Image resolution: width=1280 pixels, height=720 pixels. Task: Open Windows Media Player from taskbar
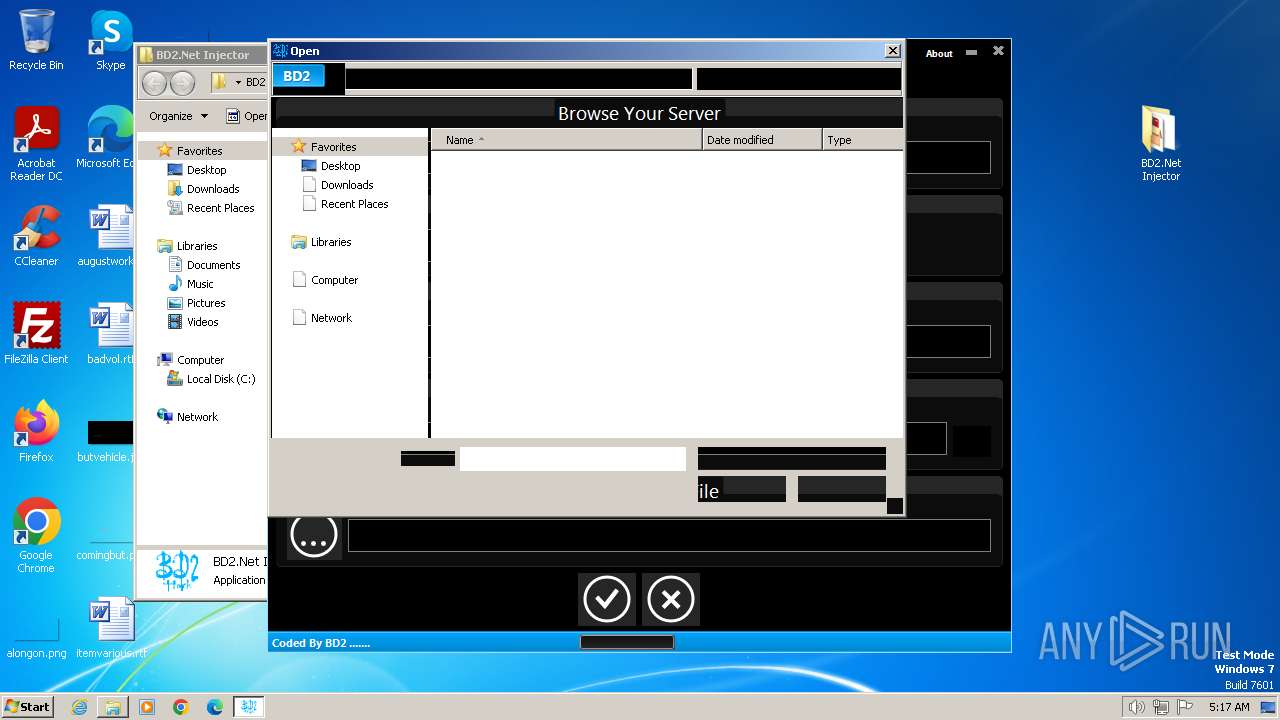(147, 707)
